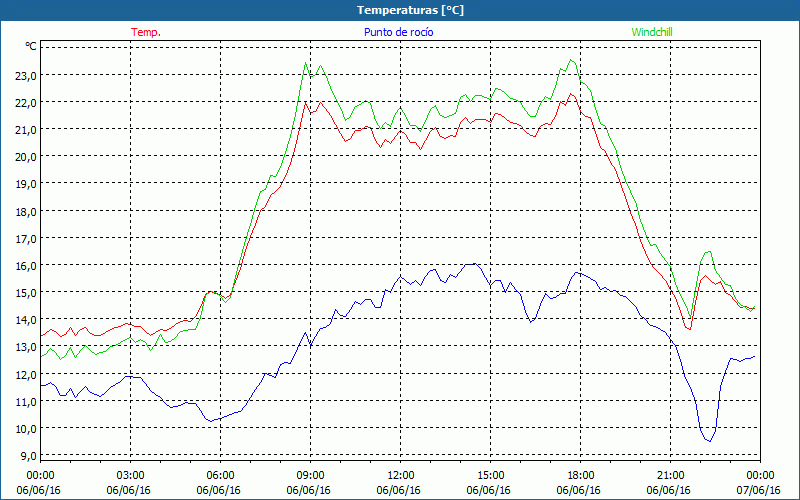The image size is (800, 500).
Task: Select the red 'Temp.' legend label
Action: coord(146,32)
